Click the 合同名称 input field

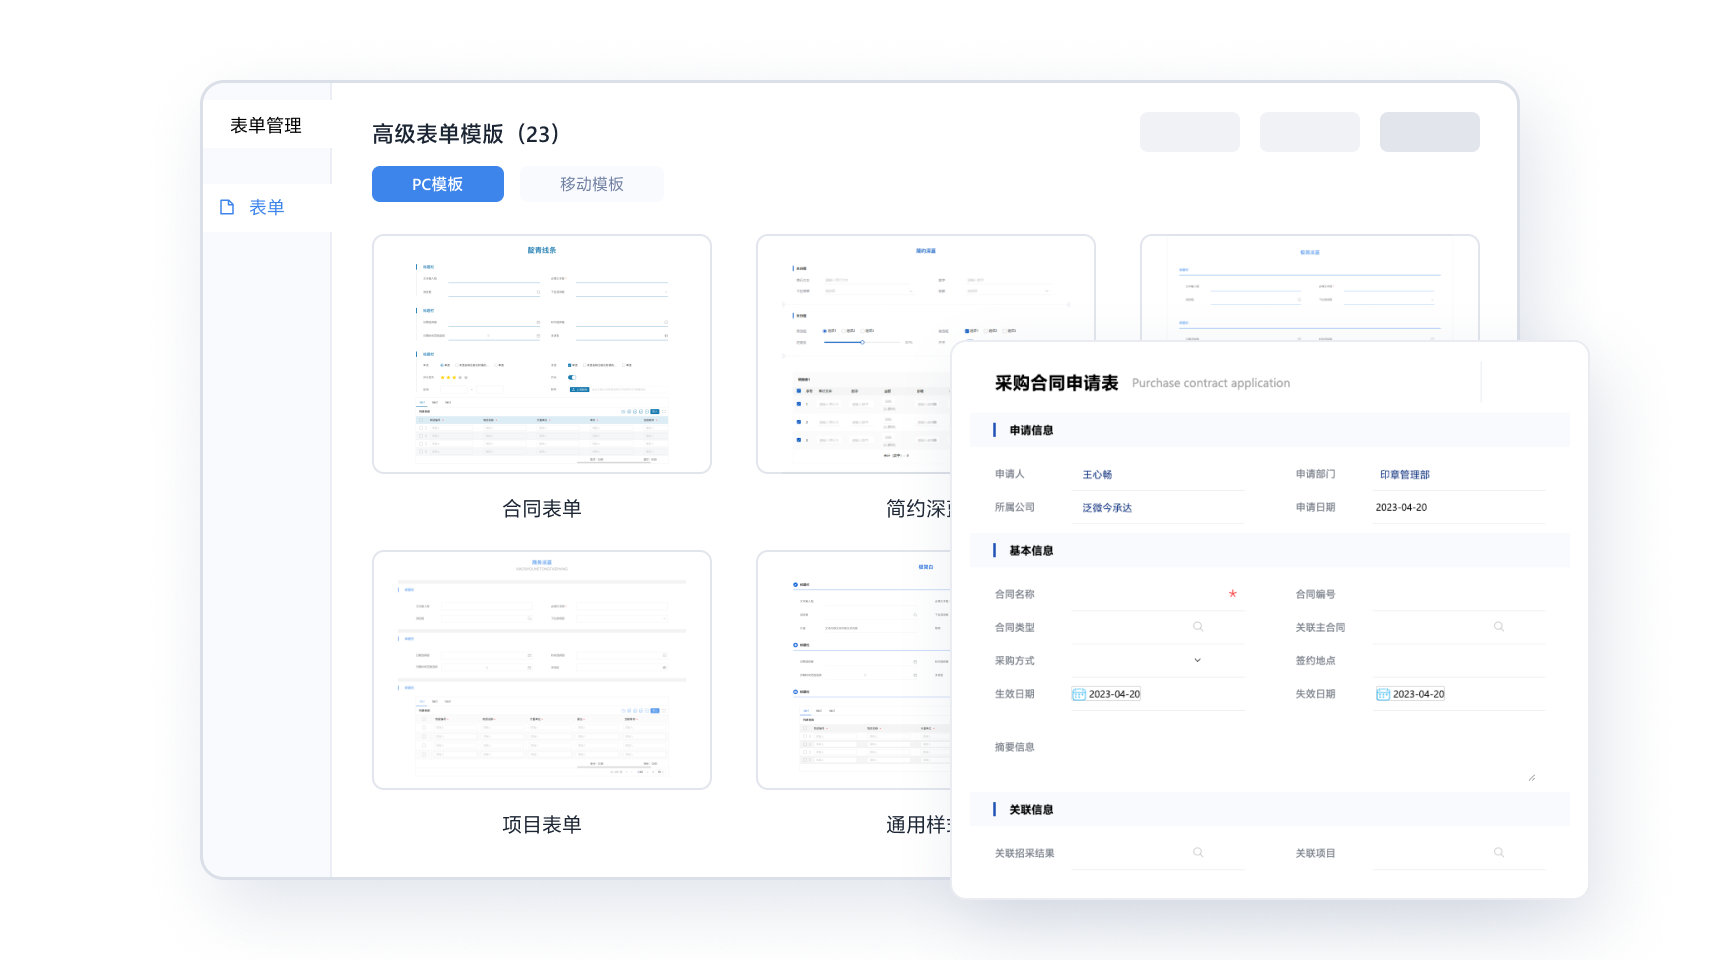point(1158,594)
